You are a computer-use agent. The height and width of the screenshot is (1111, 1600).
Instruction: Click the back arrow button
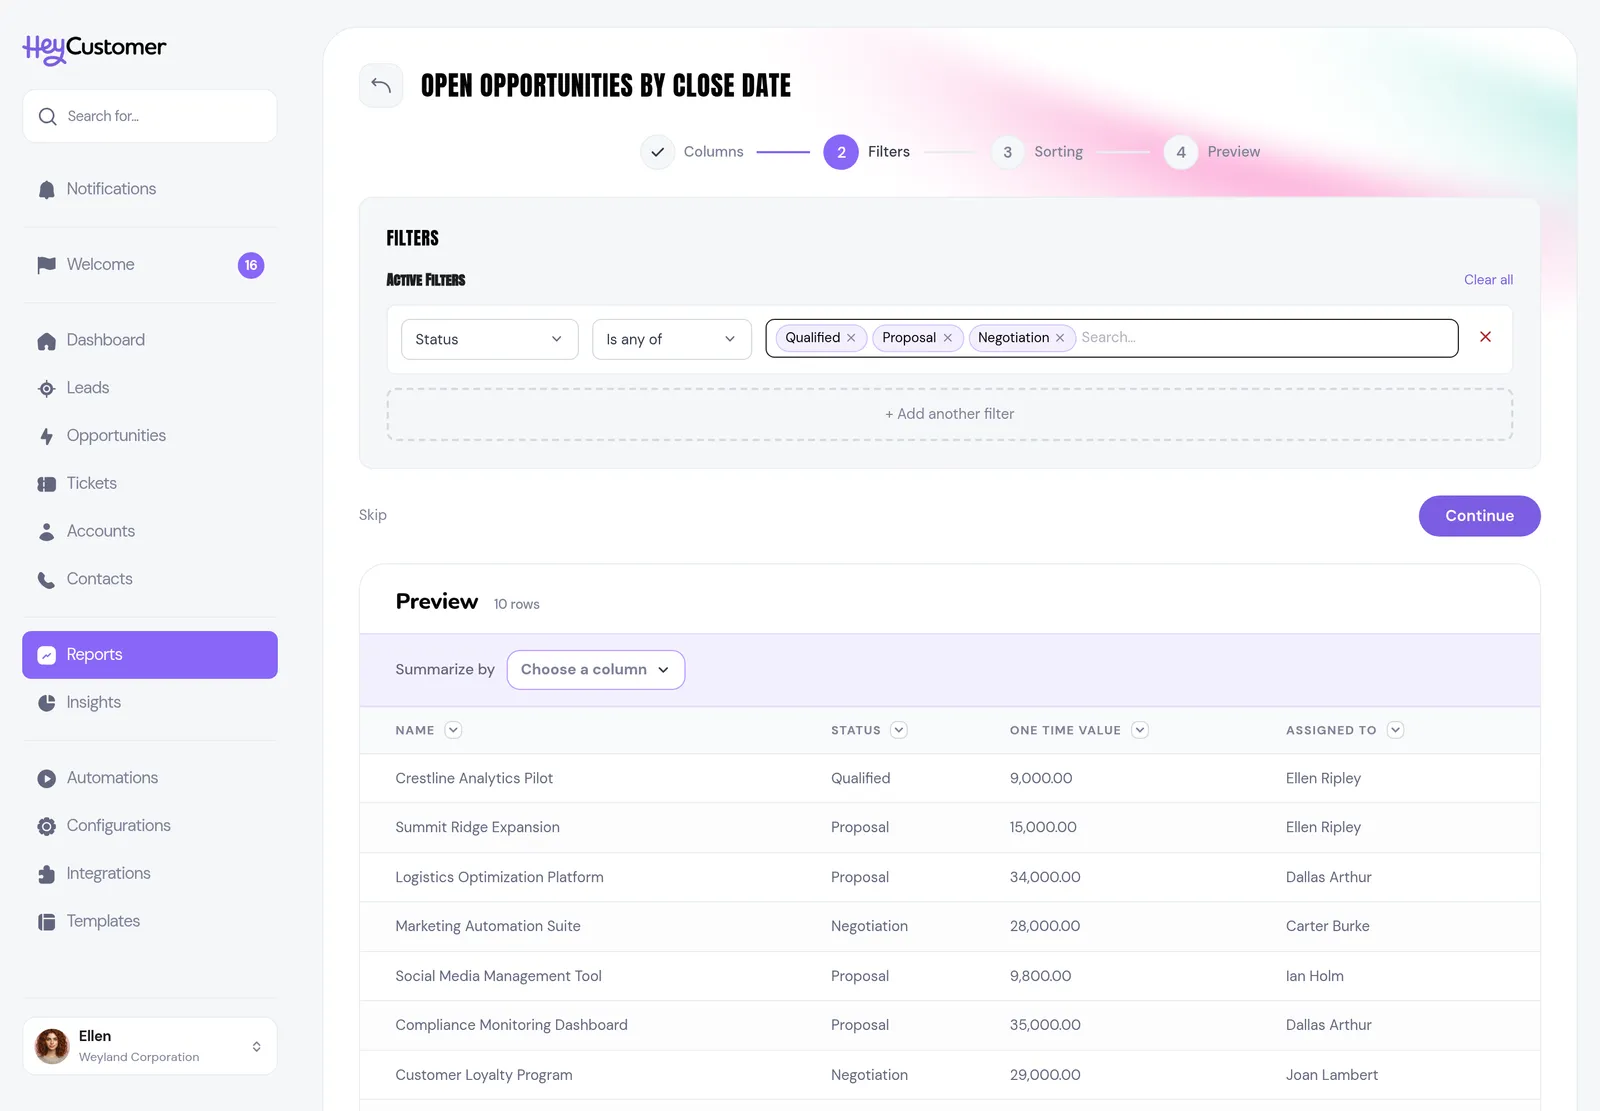point(381,85)
